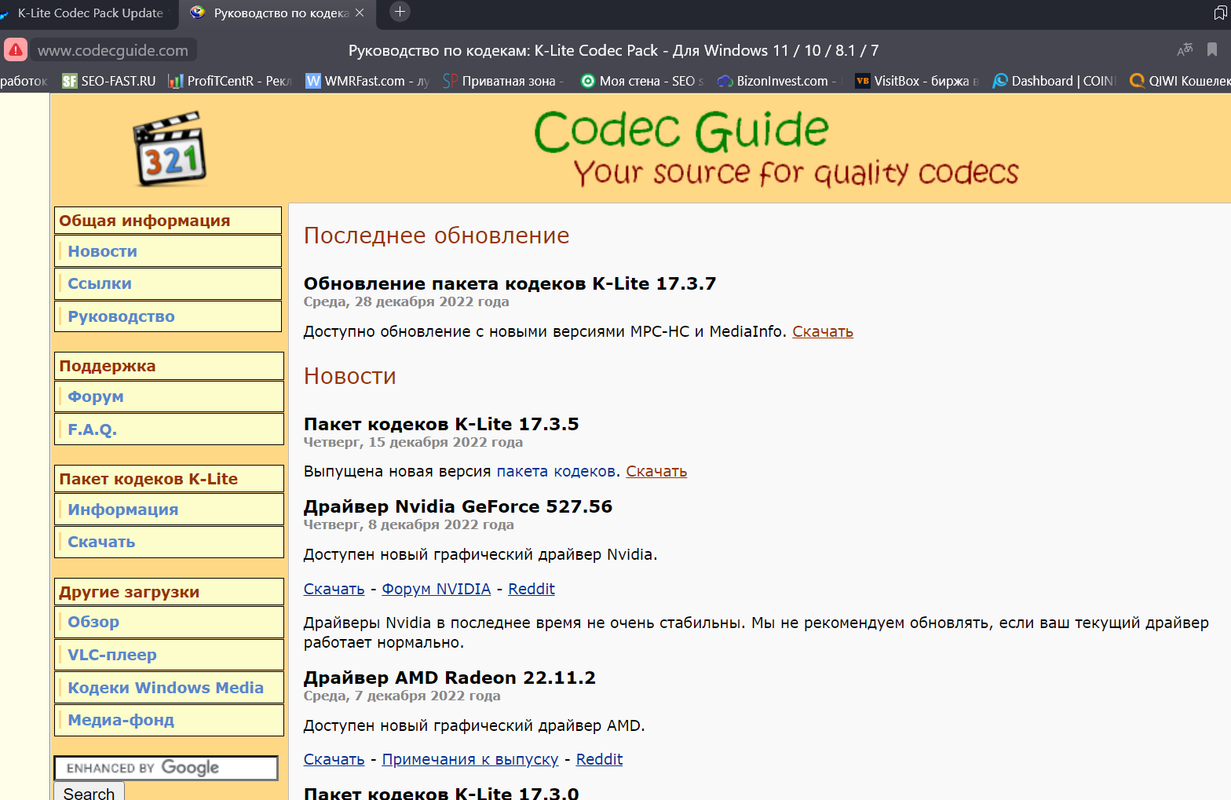1231x800 pixels.
Task: Open the QIWI Кошелек bookmark
Action: pyautogui.click(x=1179, y=81)
